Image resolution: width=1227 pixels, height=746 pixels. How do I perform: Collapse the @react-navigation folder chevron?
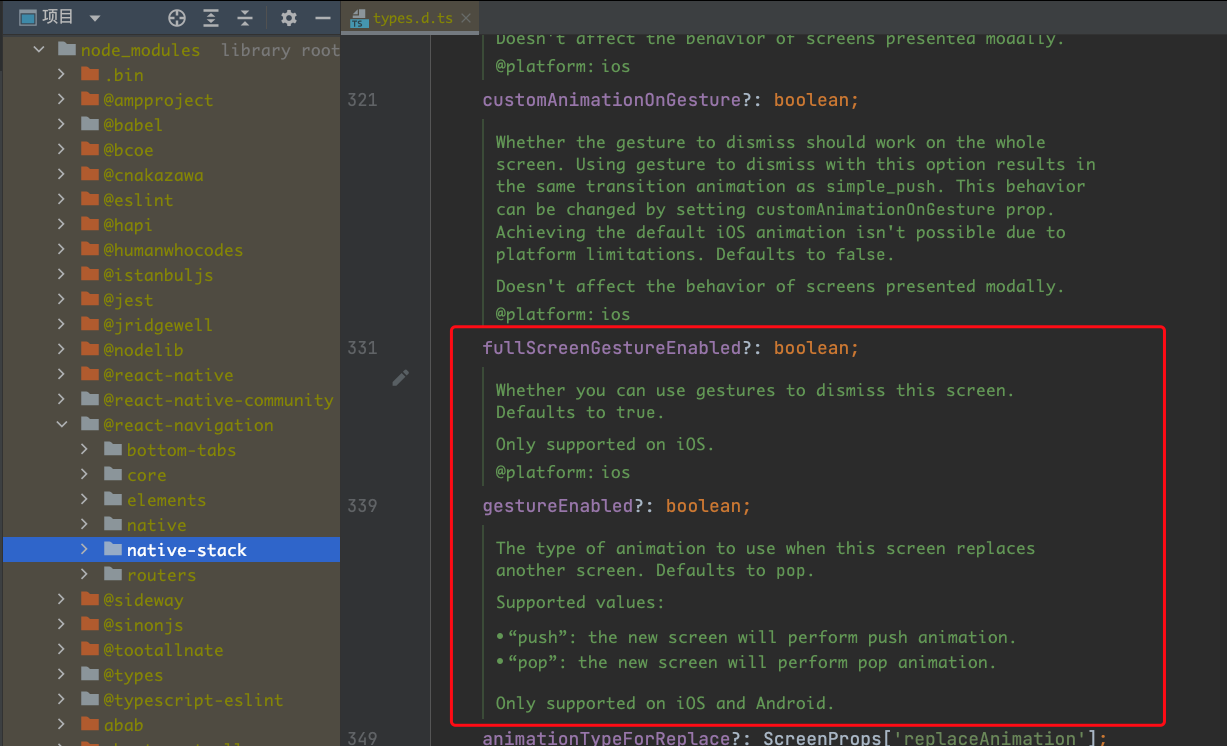pos(62,425)
